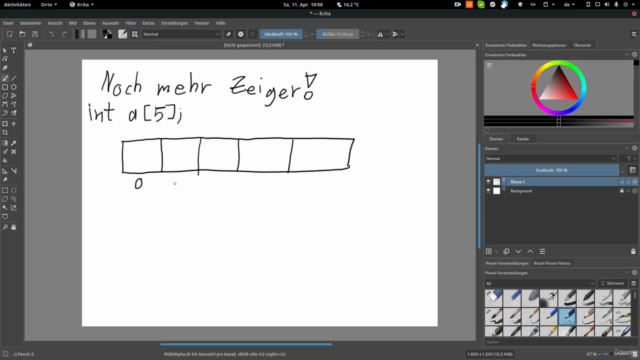Select the Text tool in the toolbox
Screen dimensions: 640x360
point(13,50)
